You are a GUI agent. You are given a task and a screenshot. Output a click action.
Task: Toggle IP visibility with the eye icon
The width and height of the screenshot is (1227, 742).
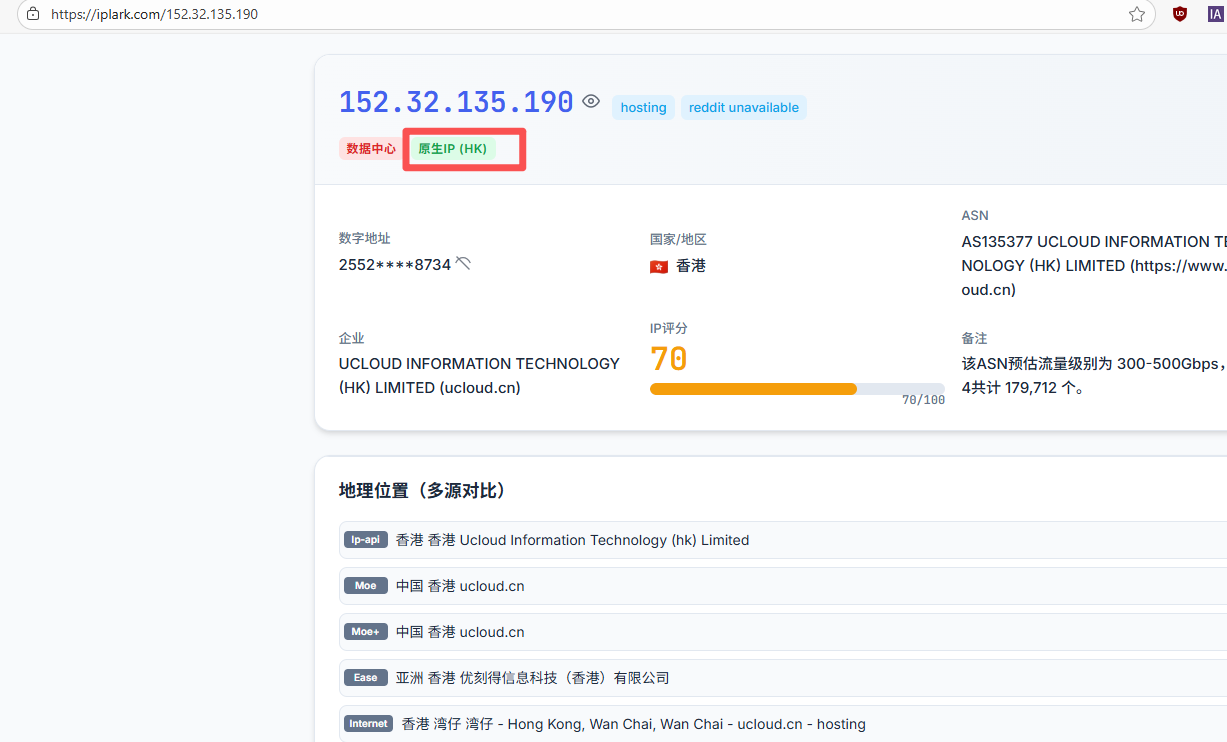pyautogui.click(x=591, y=101)
